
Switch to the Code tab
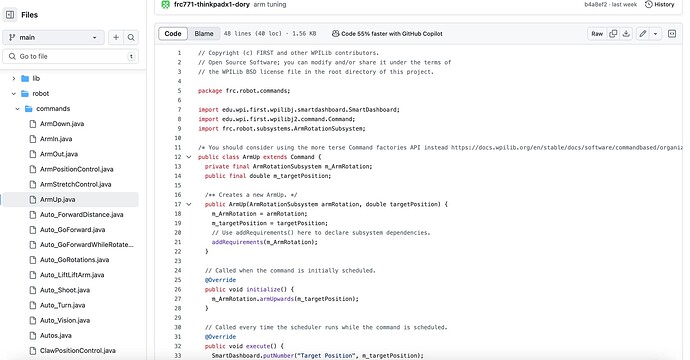[x=173, y=34]
